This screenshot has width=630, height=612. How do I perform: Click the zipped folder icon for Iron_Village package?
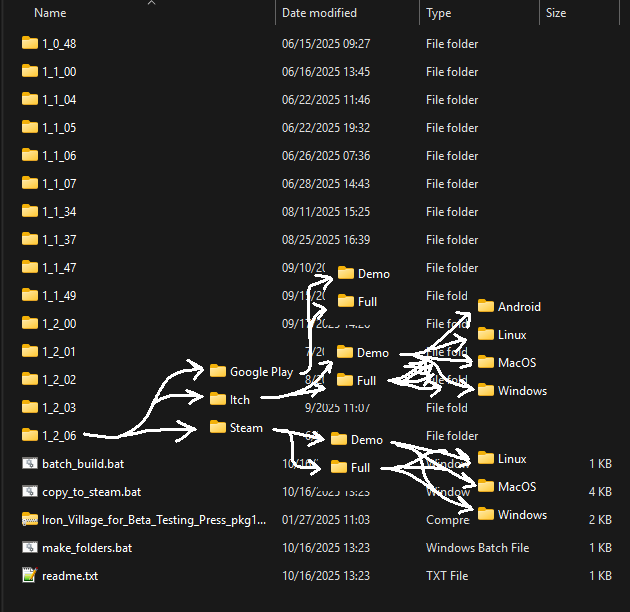(x=30, y=519)
